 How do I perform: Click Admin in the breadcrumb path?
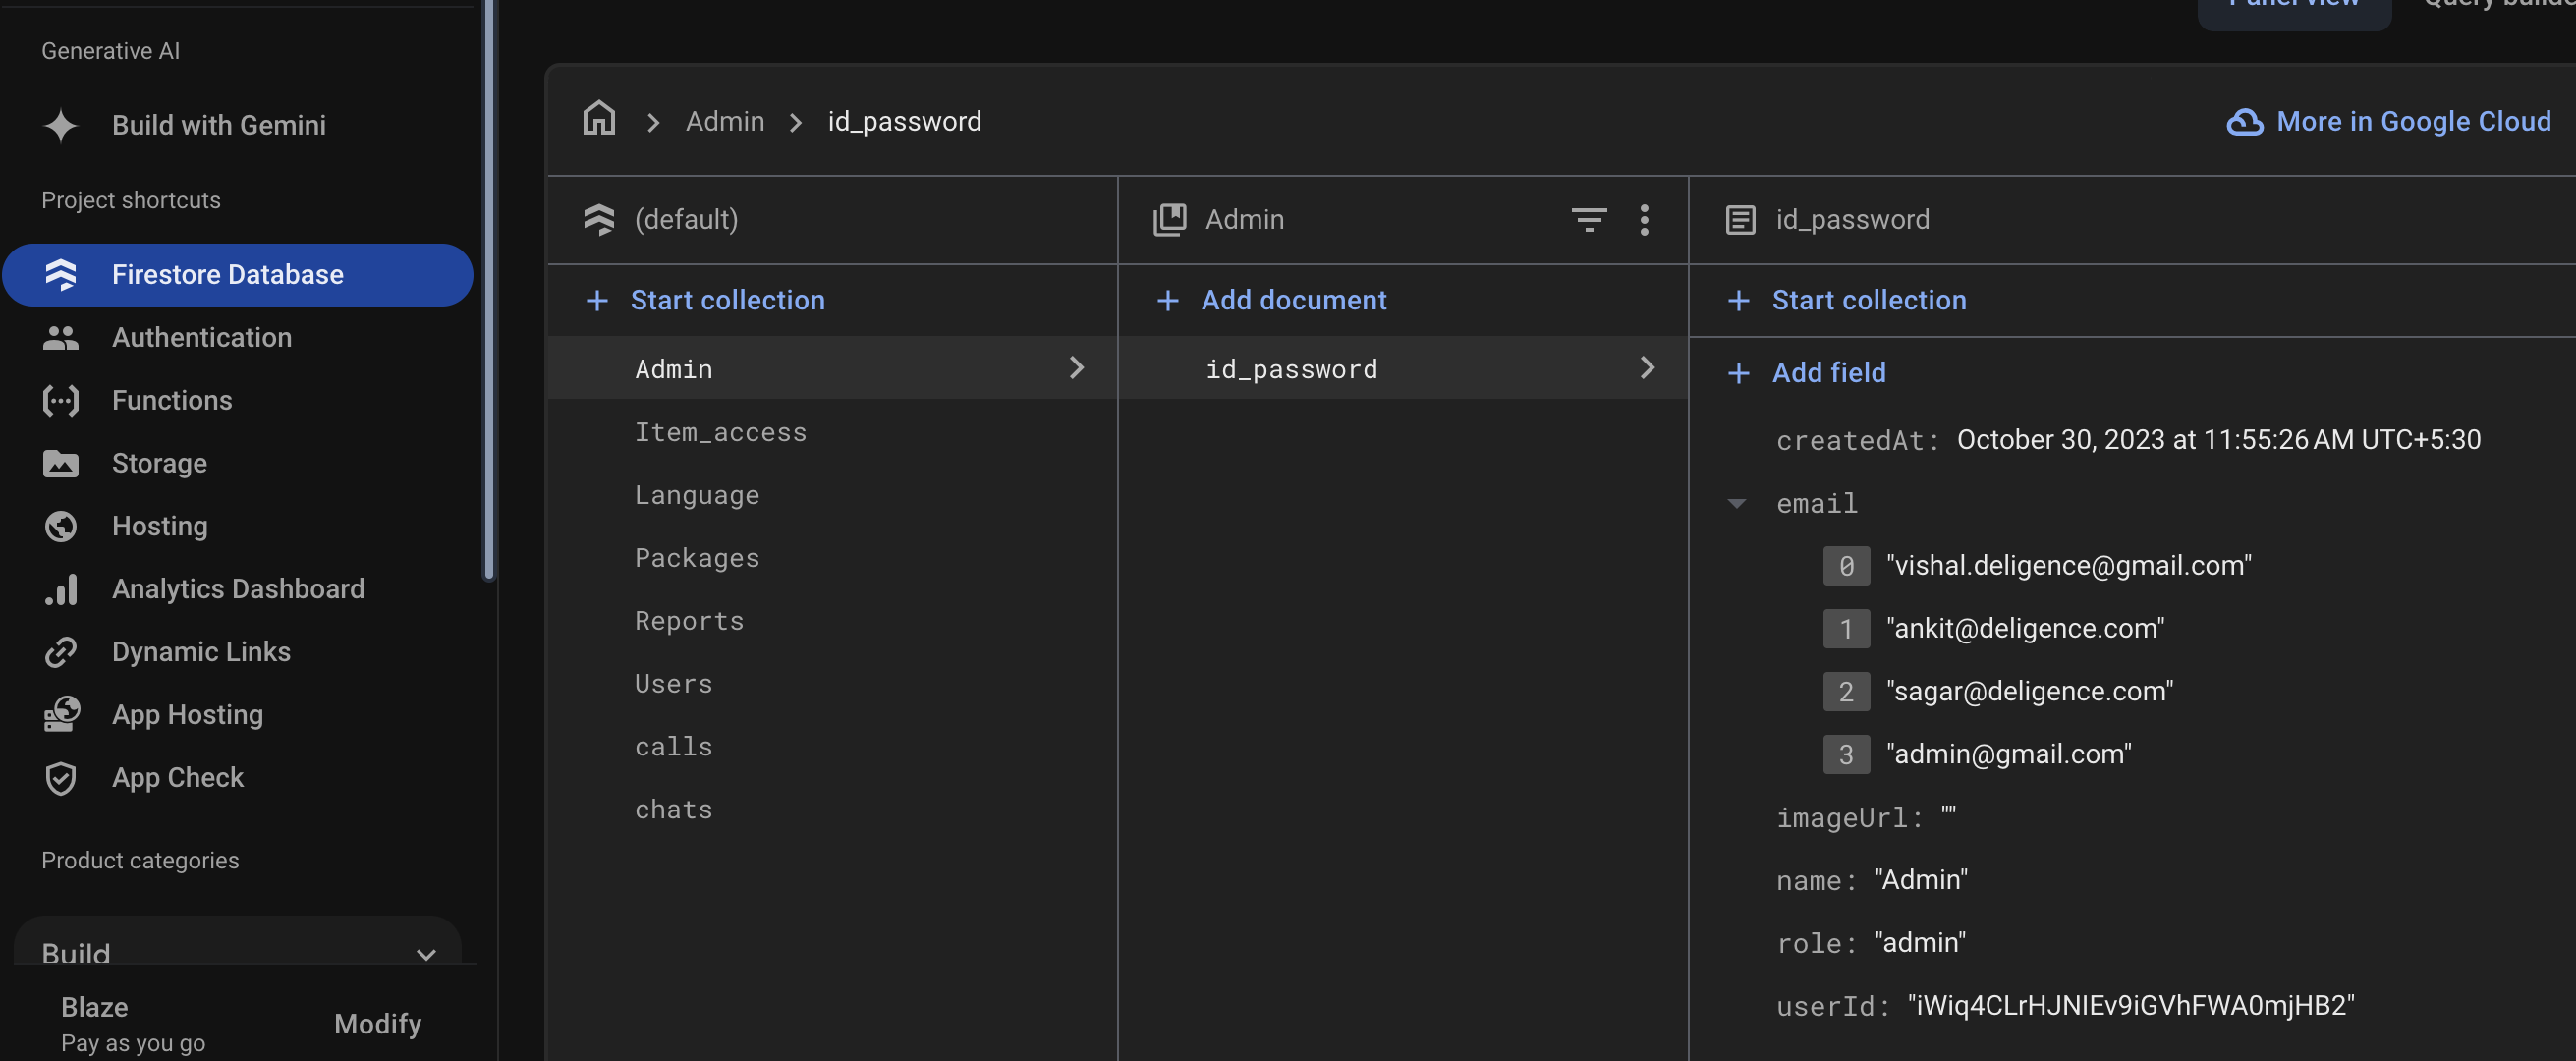point(724,121)
